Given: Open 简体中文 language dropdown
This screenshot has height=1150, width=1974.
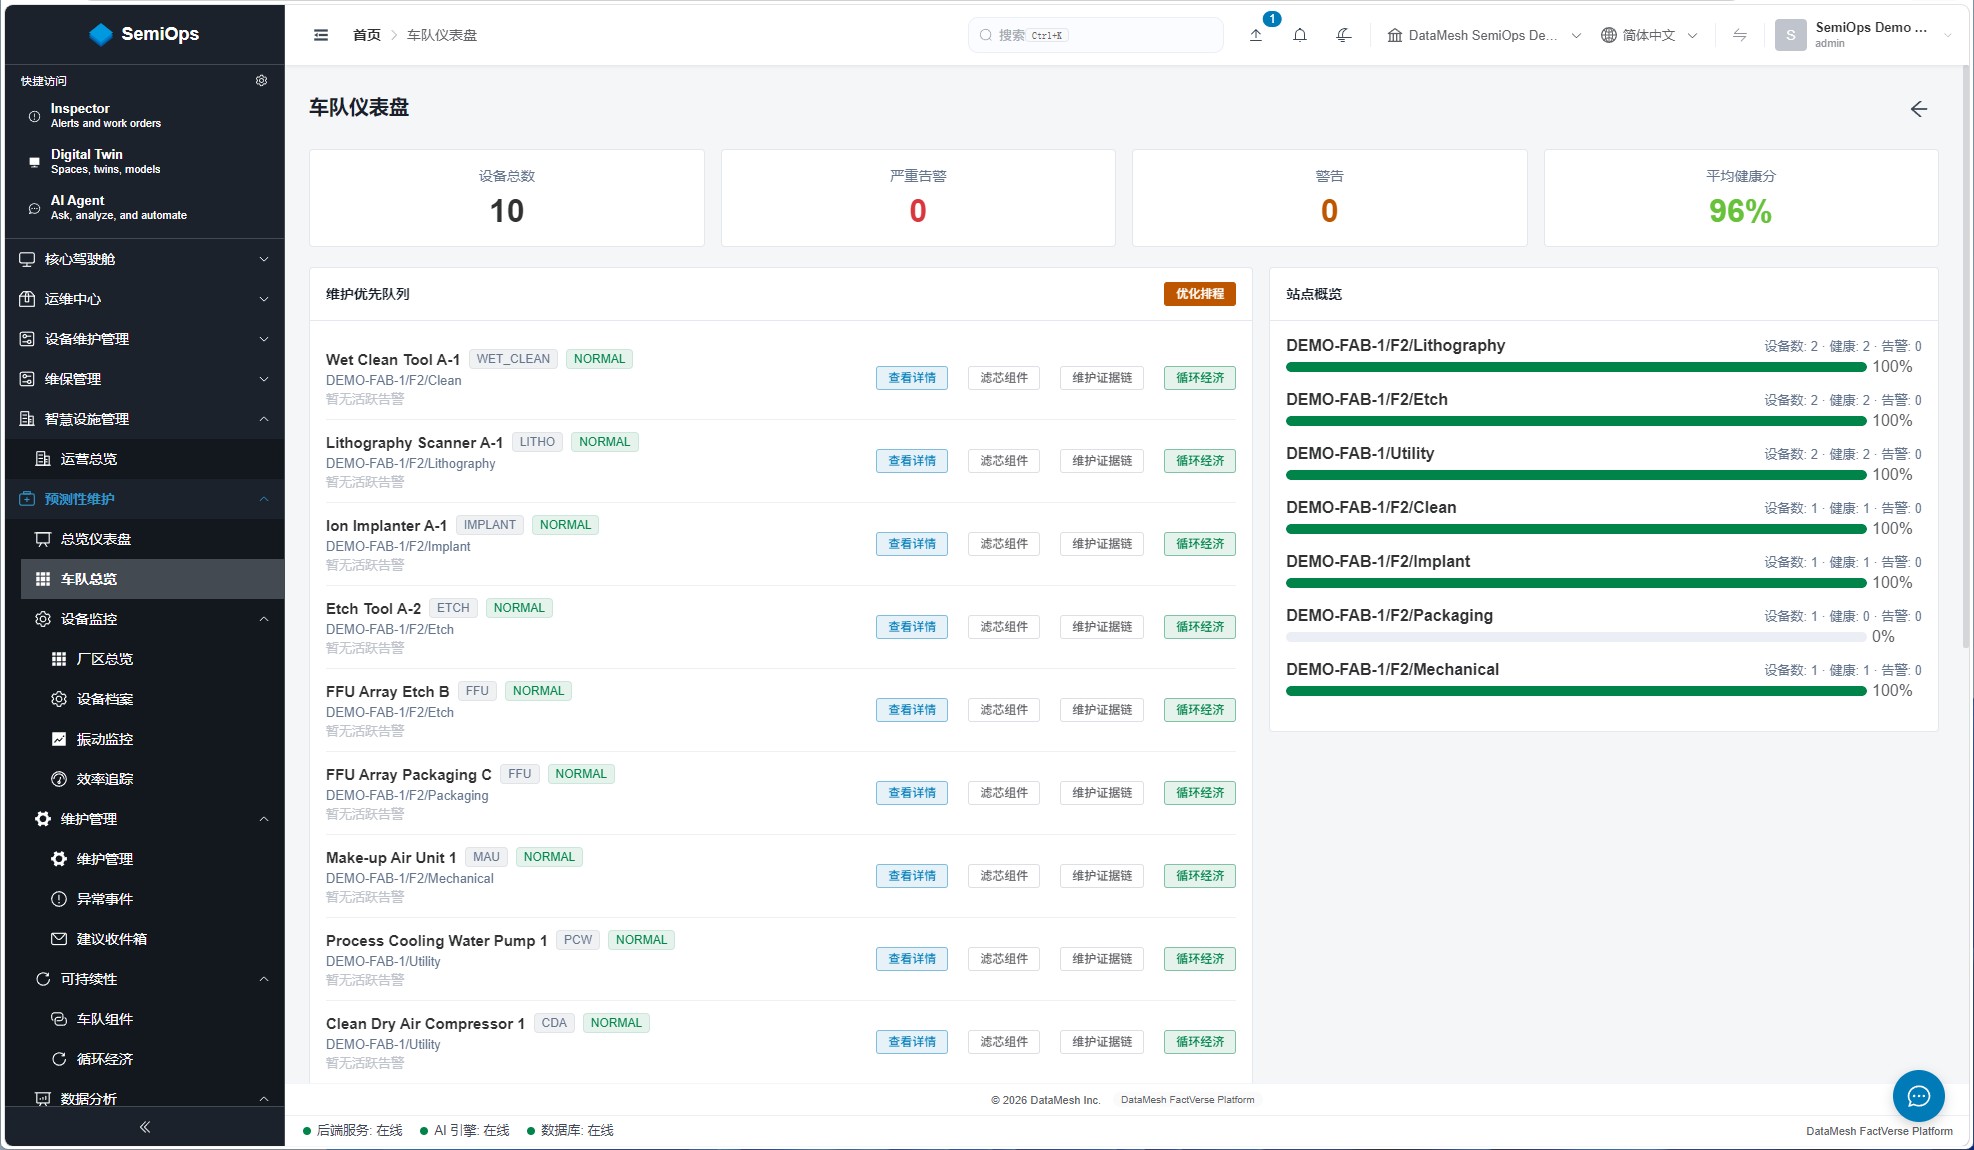Looking at the screenshot, I should coord(1649,35).
